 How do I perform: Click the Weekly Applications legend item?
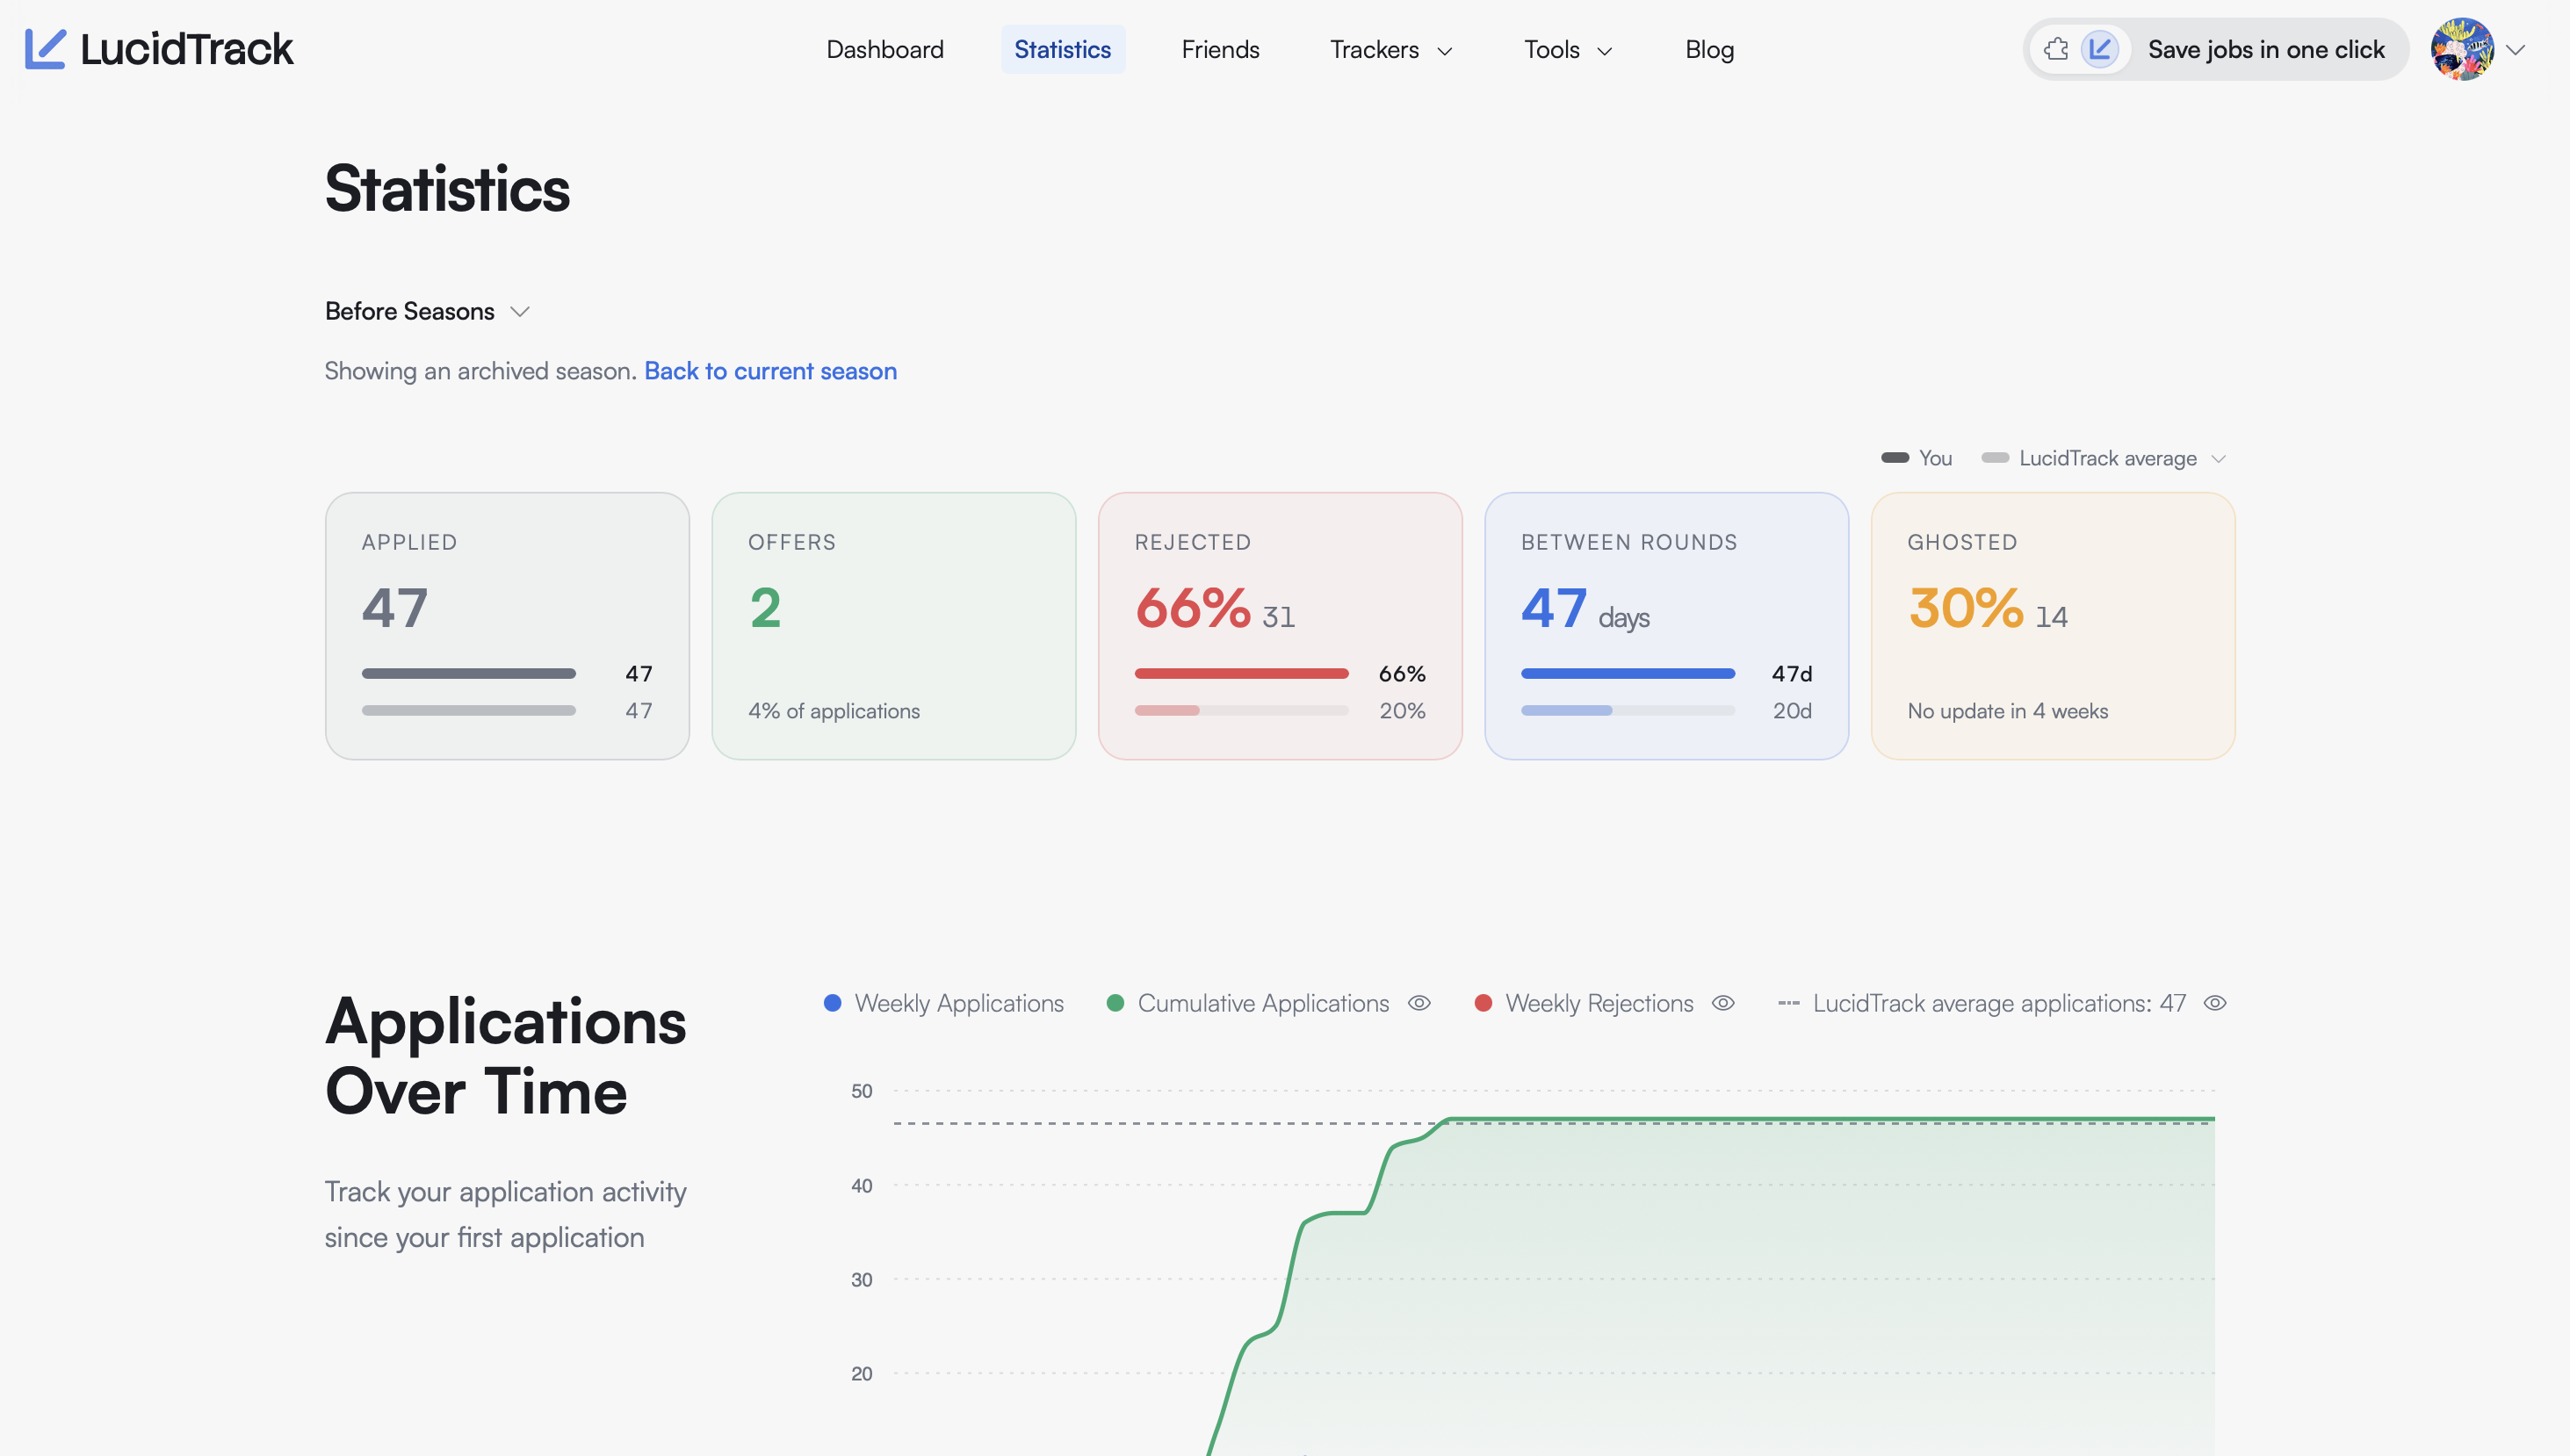pos(944,1003)
